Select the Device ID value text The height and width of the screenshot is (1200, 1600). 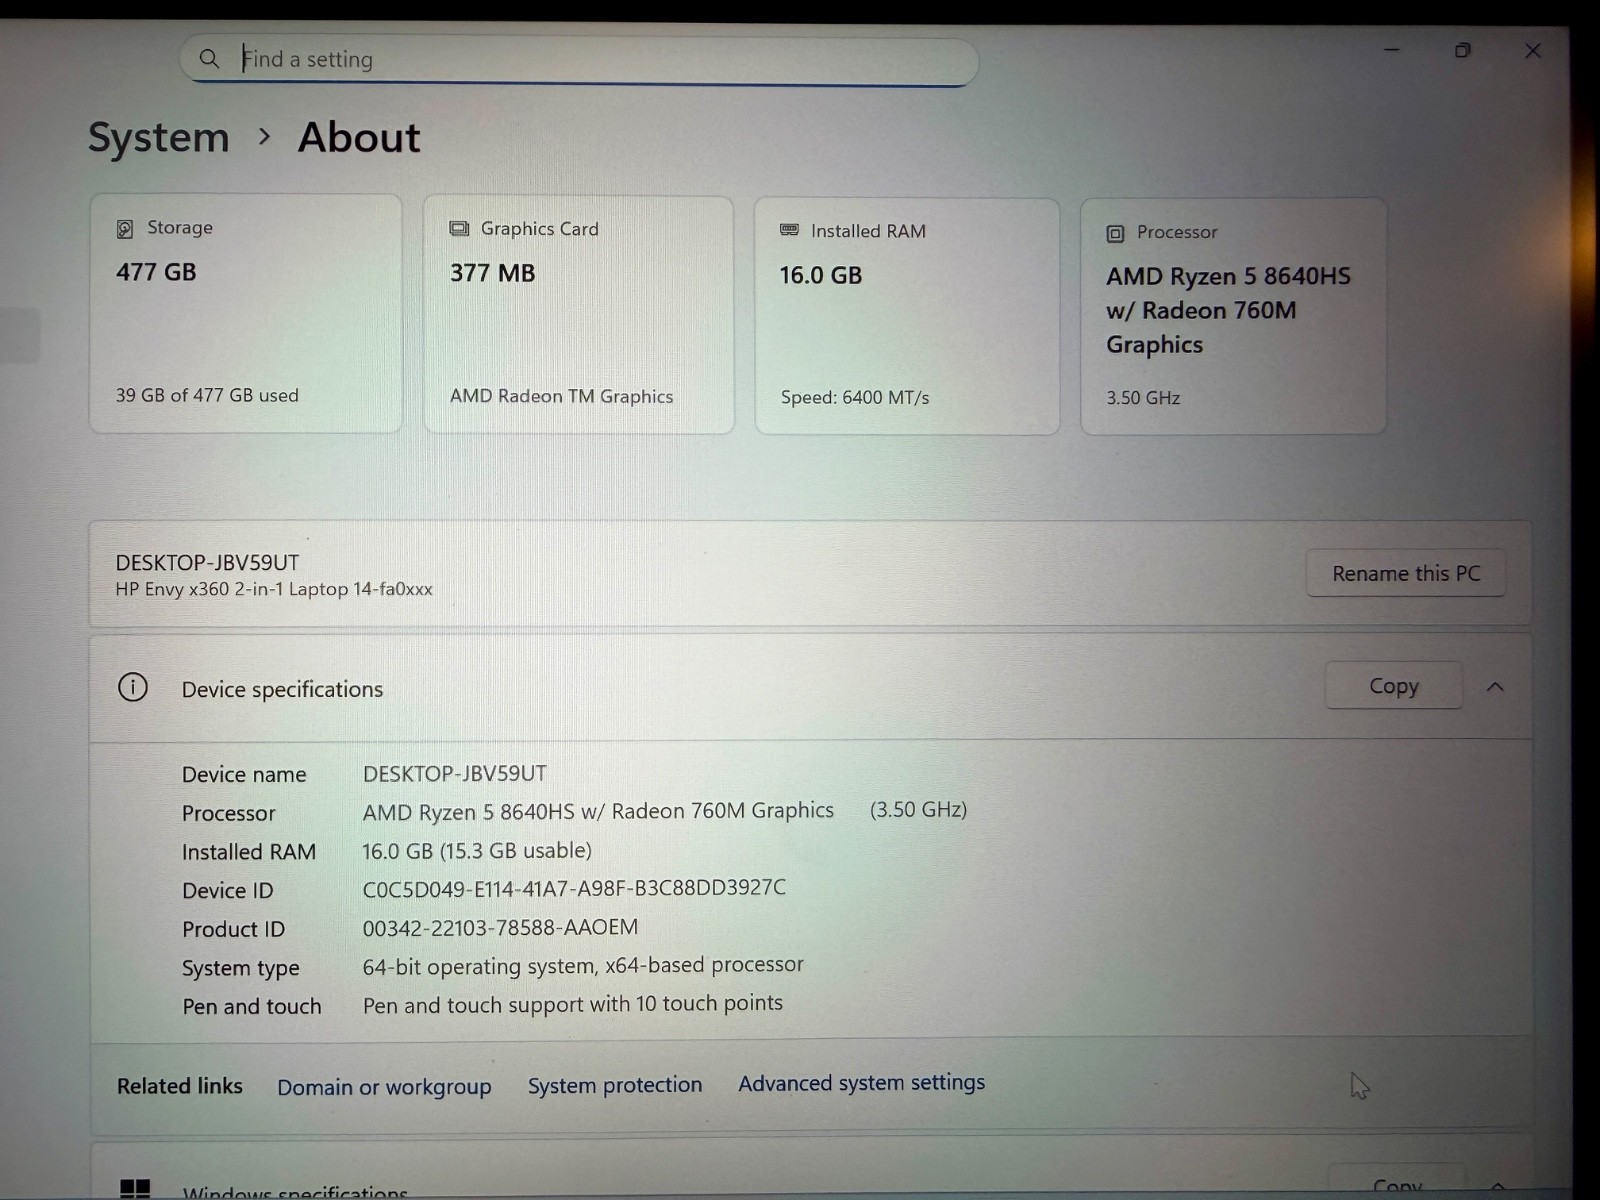(x=574, y=888)
